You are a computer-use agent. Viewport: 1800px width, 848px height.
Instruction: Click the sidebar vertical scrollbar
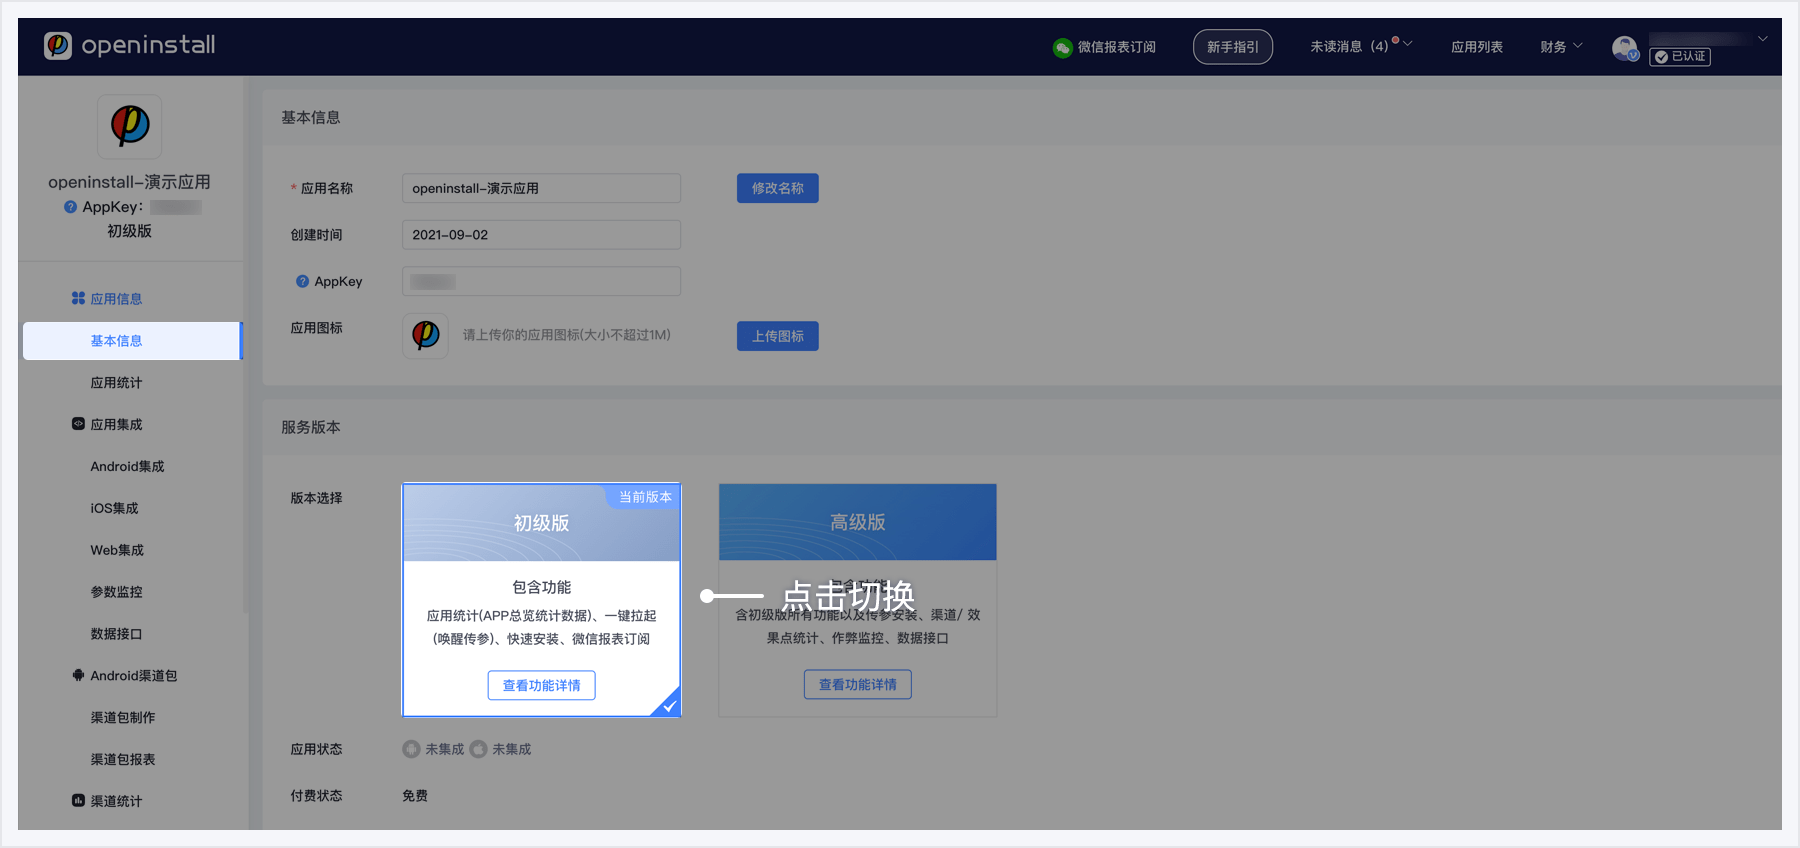click(x=246, y=345)
